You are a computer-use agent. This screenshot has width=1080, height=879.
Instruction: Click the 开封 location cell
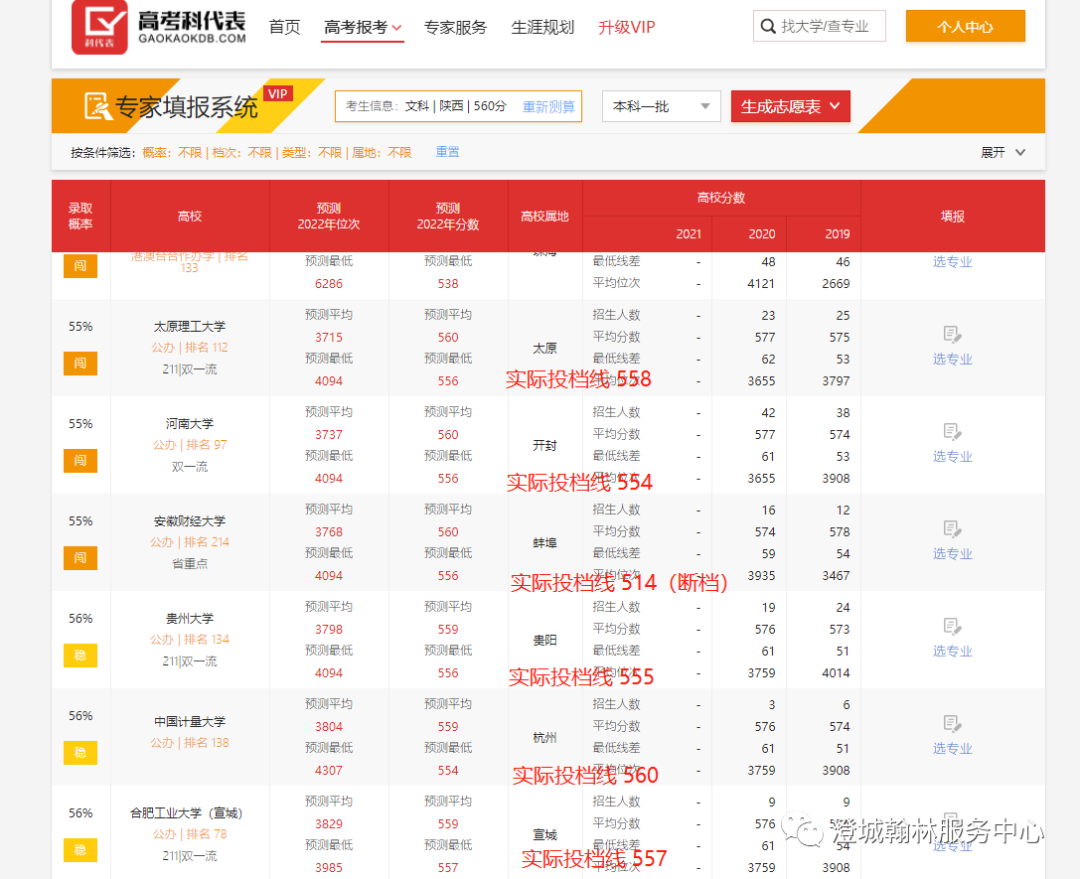click(544, 445)
